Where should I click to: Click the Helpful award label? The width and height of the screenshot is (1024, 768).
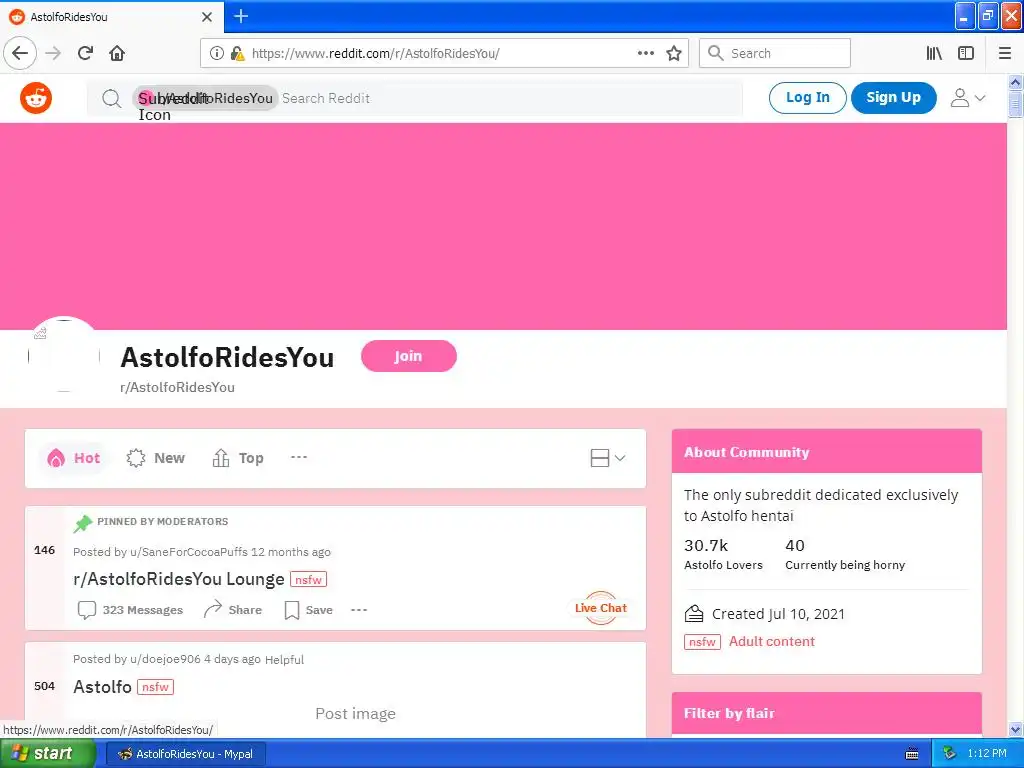tap(284, 660)
